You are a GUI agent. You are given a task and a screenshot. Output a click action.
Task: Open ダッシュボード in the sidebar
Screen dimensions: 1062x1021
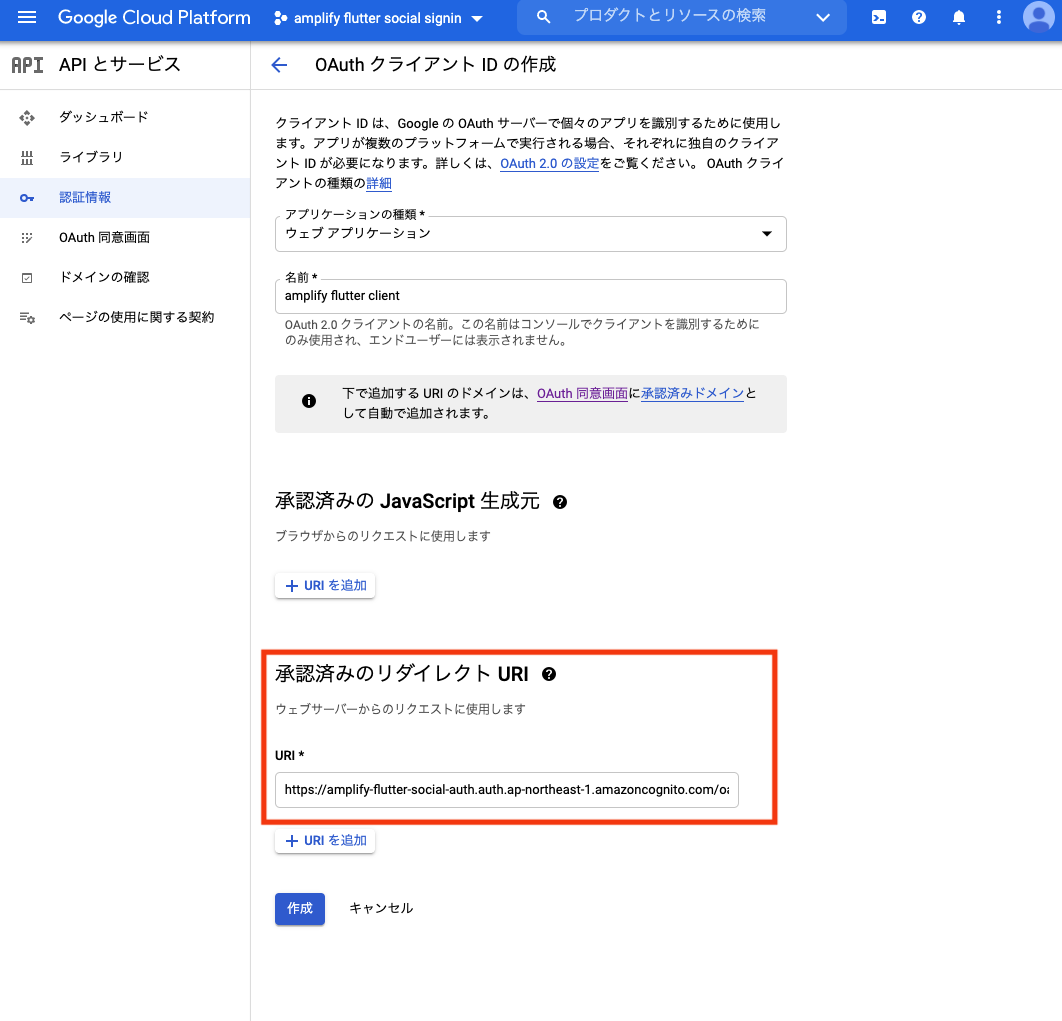(x=125, y=117)
